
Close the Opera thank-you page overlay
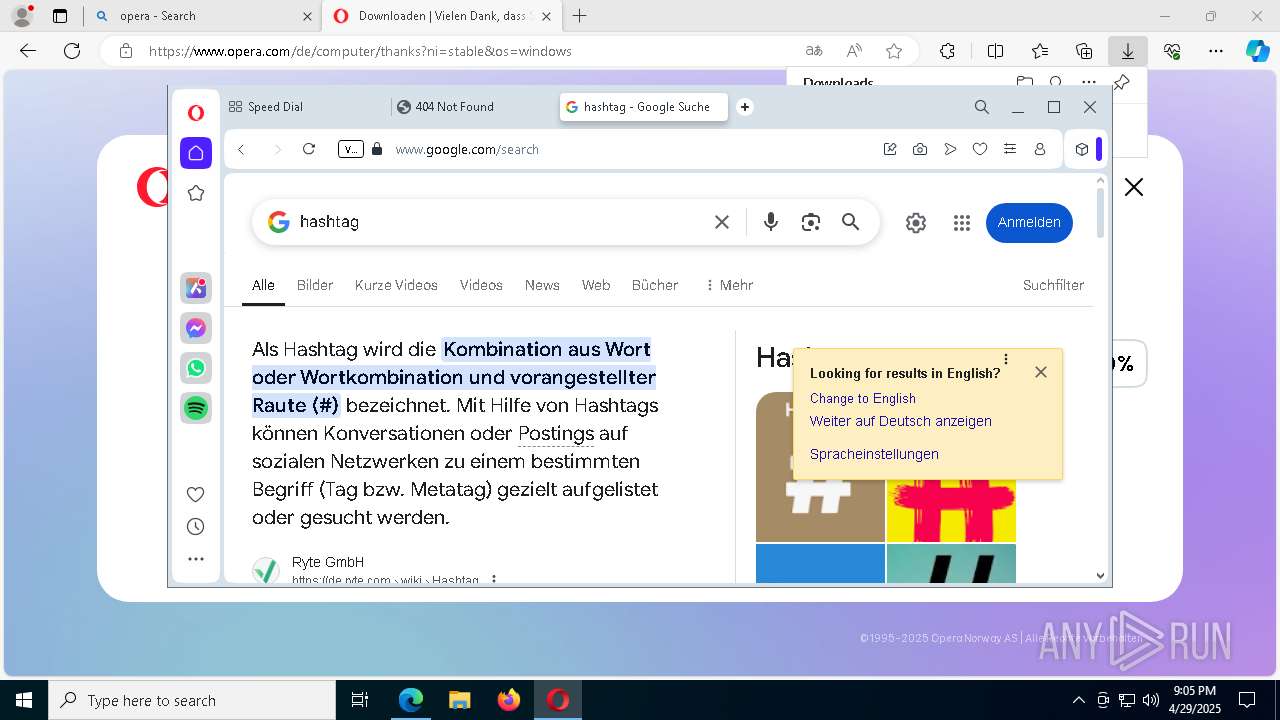tap(1133, 187)
